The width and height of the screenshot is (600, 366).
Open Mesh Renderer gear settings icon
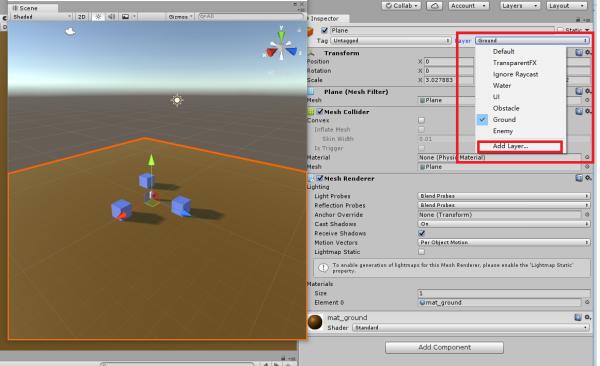coord(588,178)
